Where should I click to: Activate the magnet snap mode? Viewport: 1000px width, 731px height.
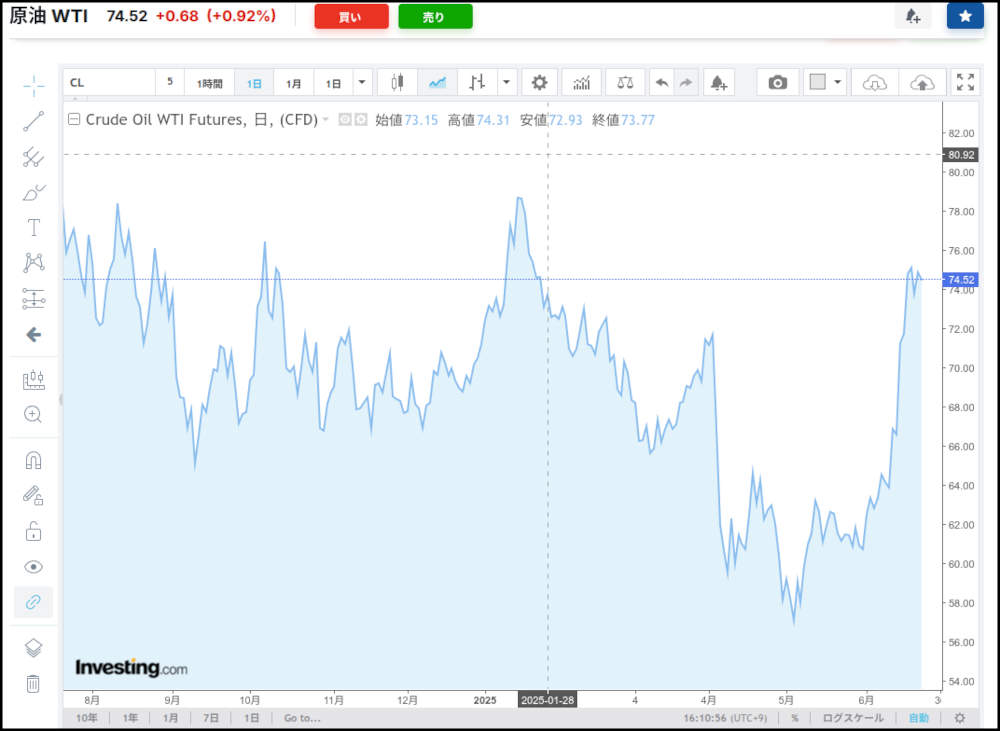click(x=33, y=460)
